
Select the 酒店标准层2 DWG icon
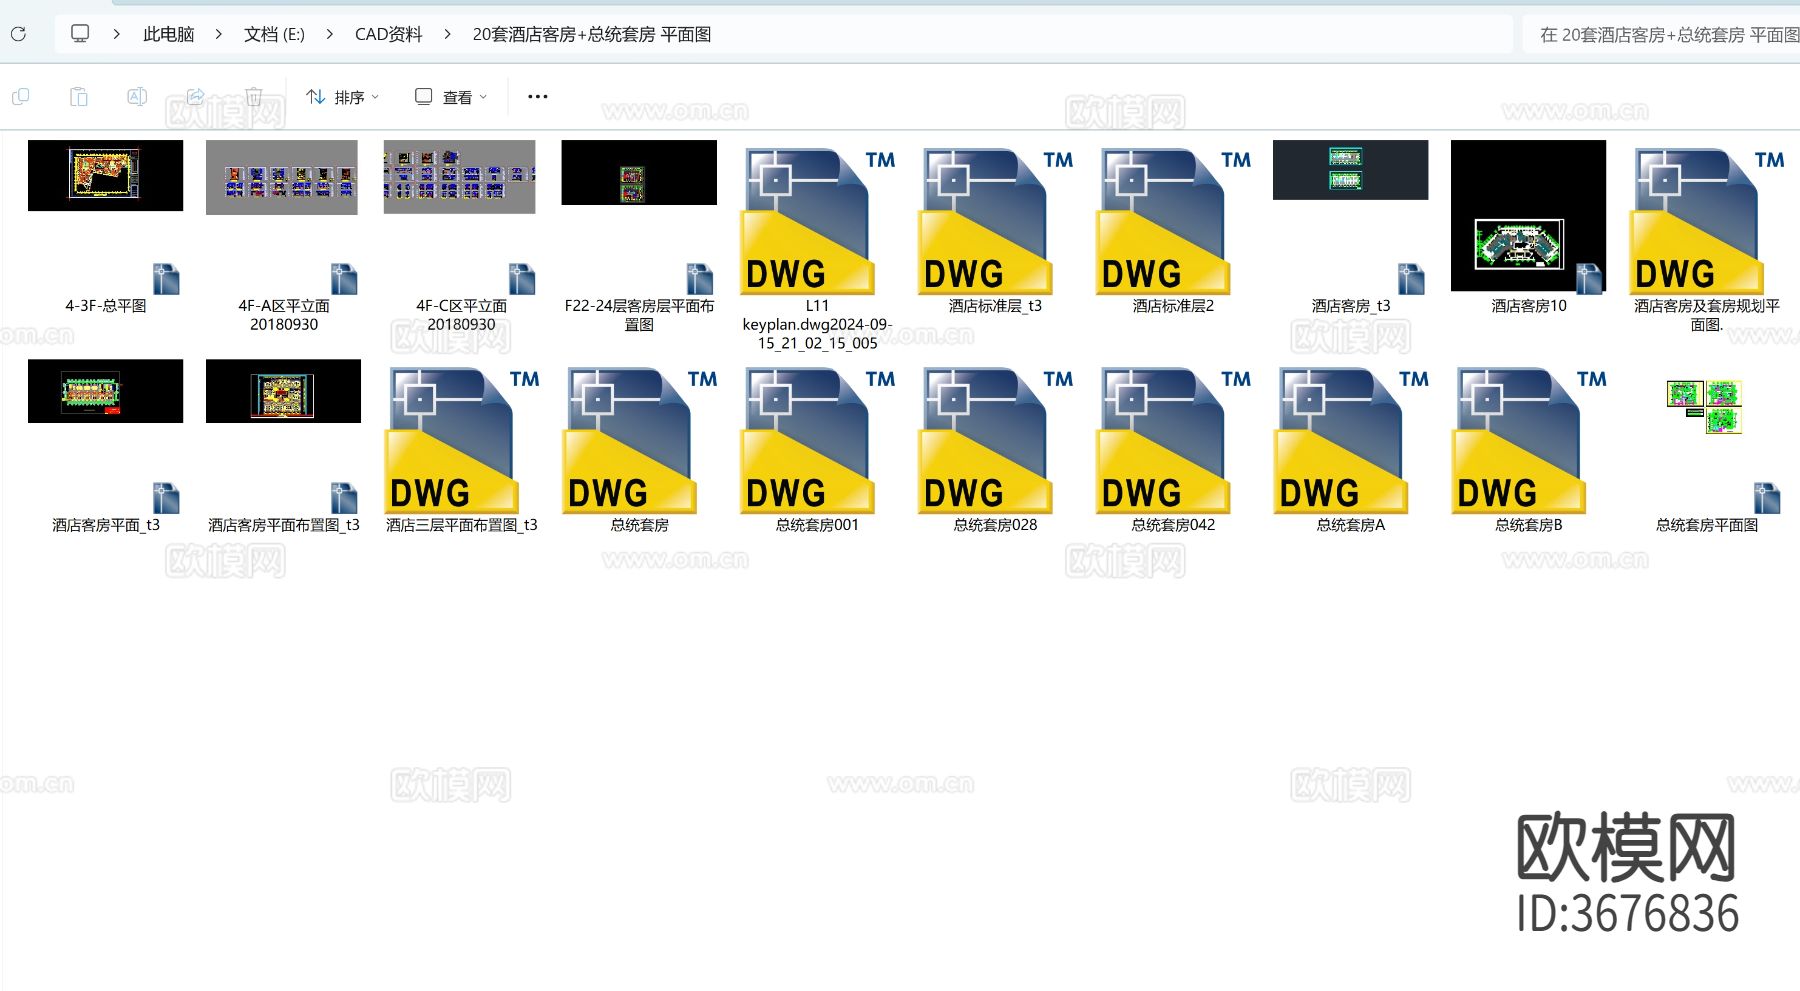(1173, 220)
